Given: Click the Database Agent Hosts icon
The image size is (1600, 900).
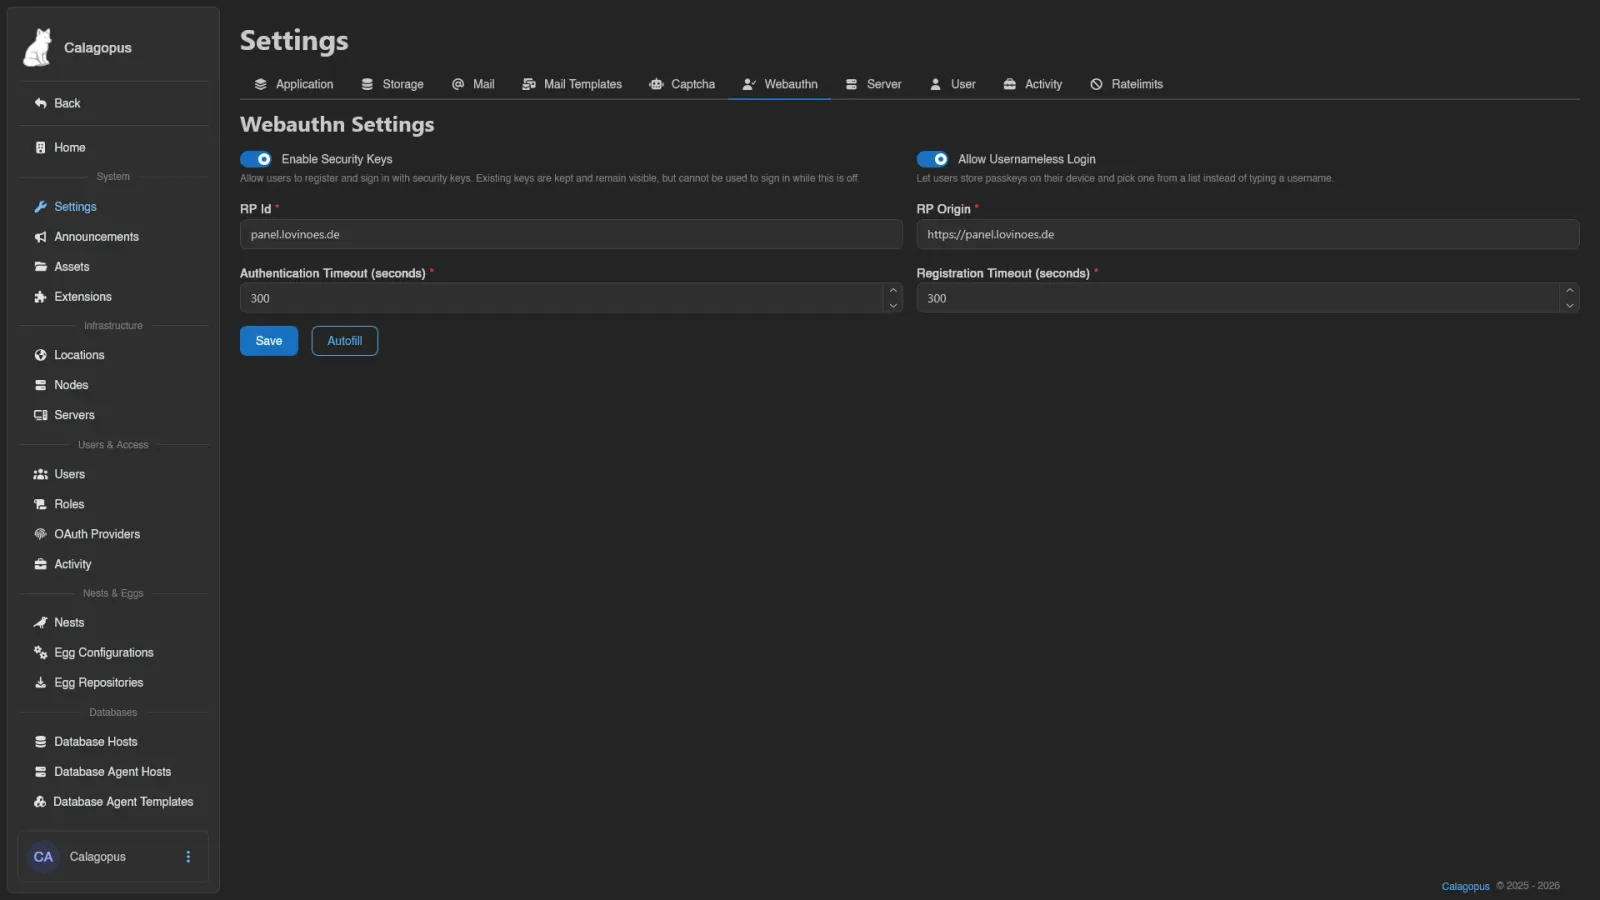Looking at the screenshot, I should pyautogui.click(x=41, y=772).
